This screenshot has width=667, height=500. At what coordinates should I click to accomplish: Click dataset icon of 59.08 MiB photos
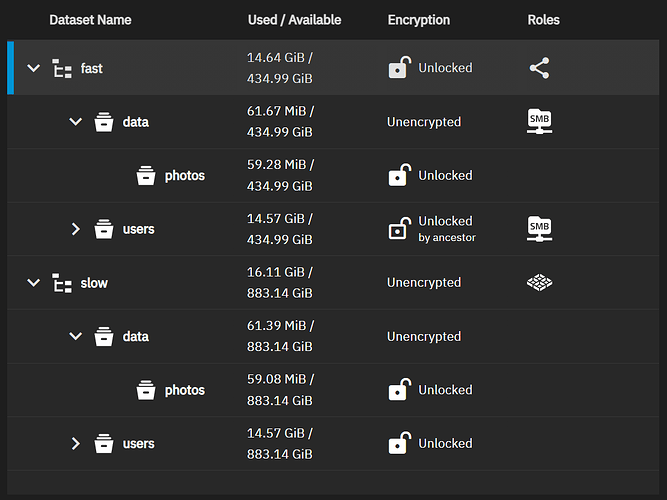point(146,390)
